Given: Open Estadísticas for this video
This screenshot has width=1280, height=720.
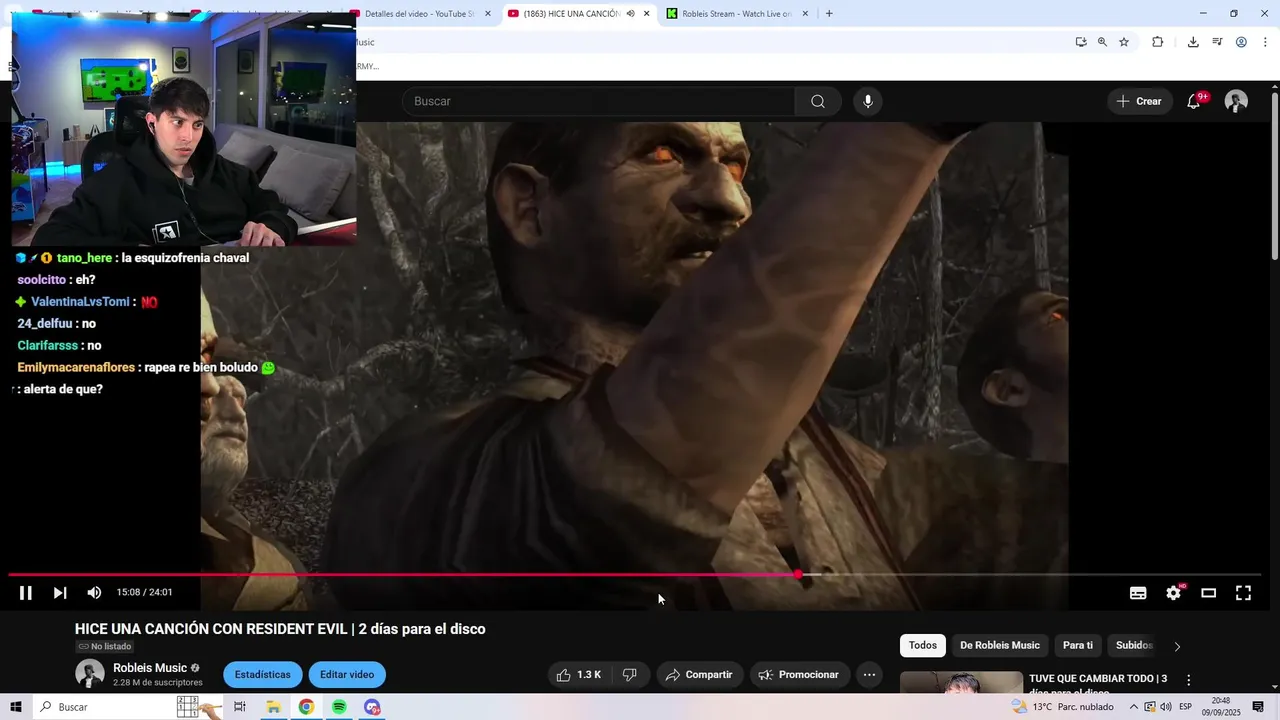Looking at the screenshot, I should (x=263, y=675).
